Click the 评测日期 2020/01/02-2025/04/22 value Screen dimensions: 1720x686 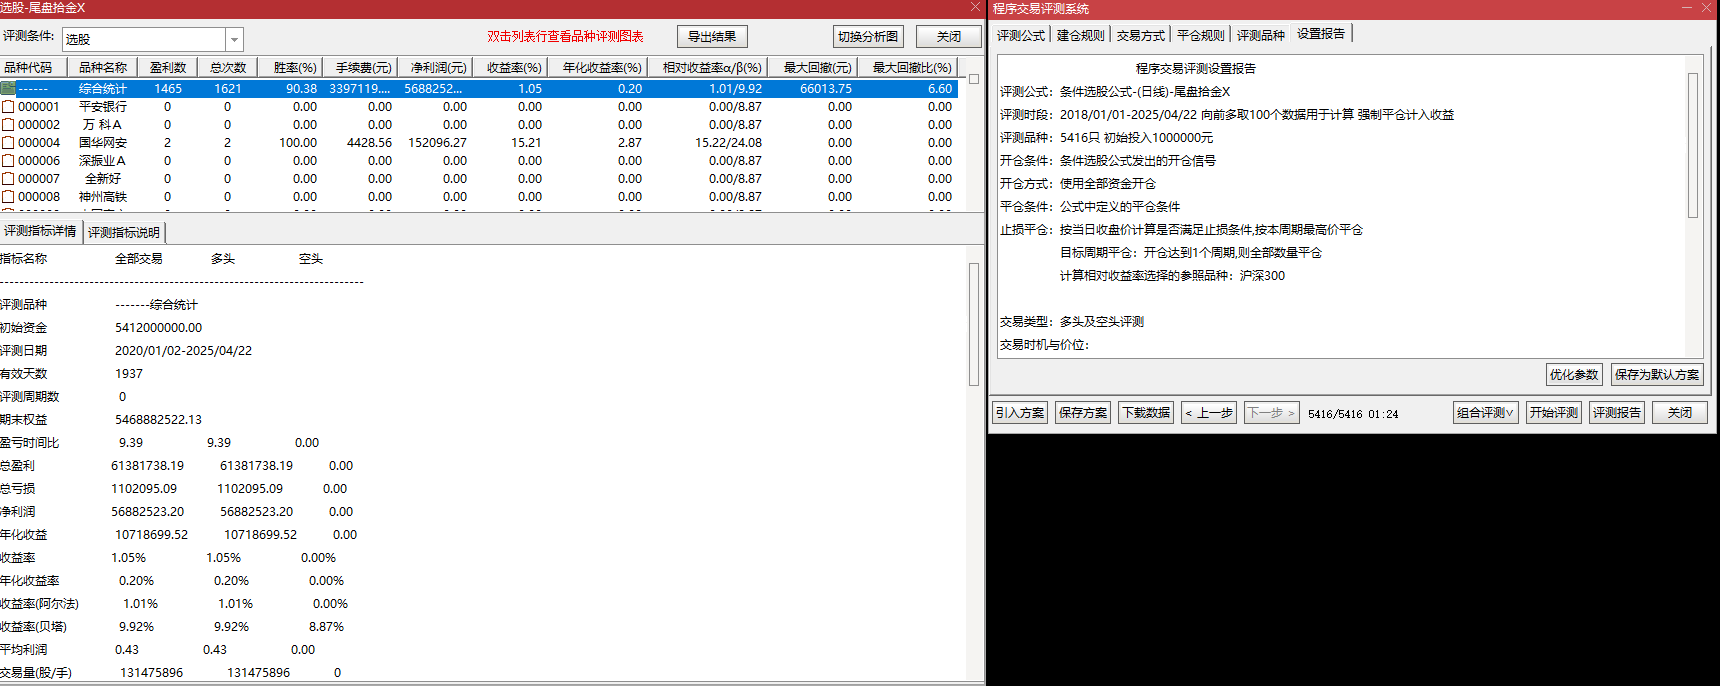[183, 351]
